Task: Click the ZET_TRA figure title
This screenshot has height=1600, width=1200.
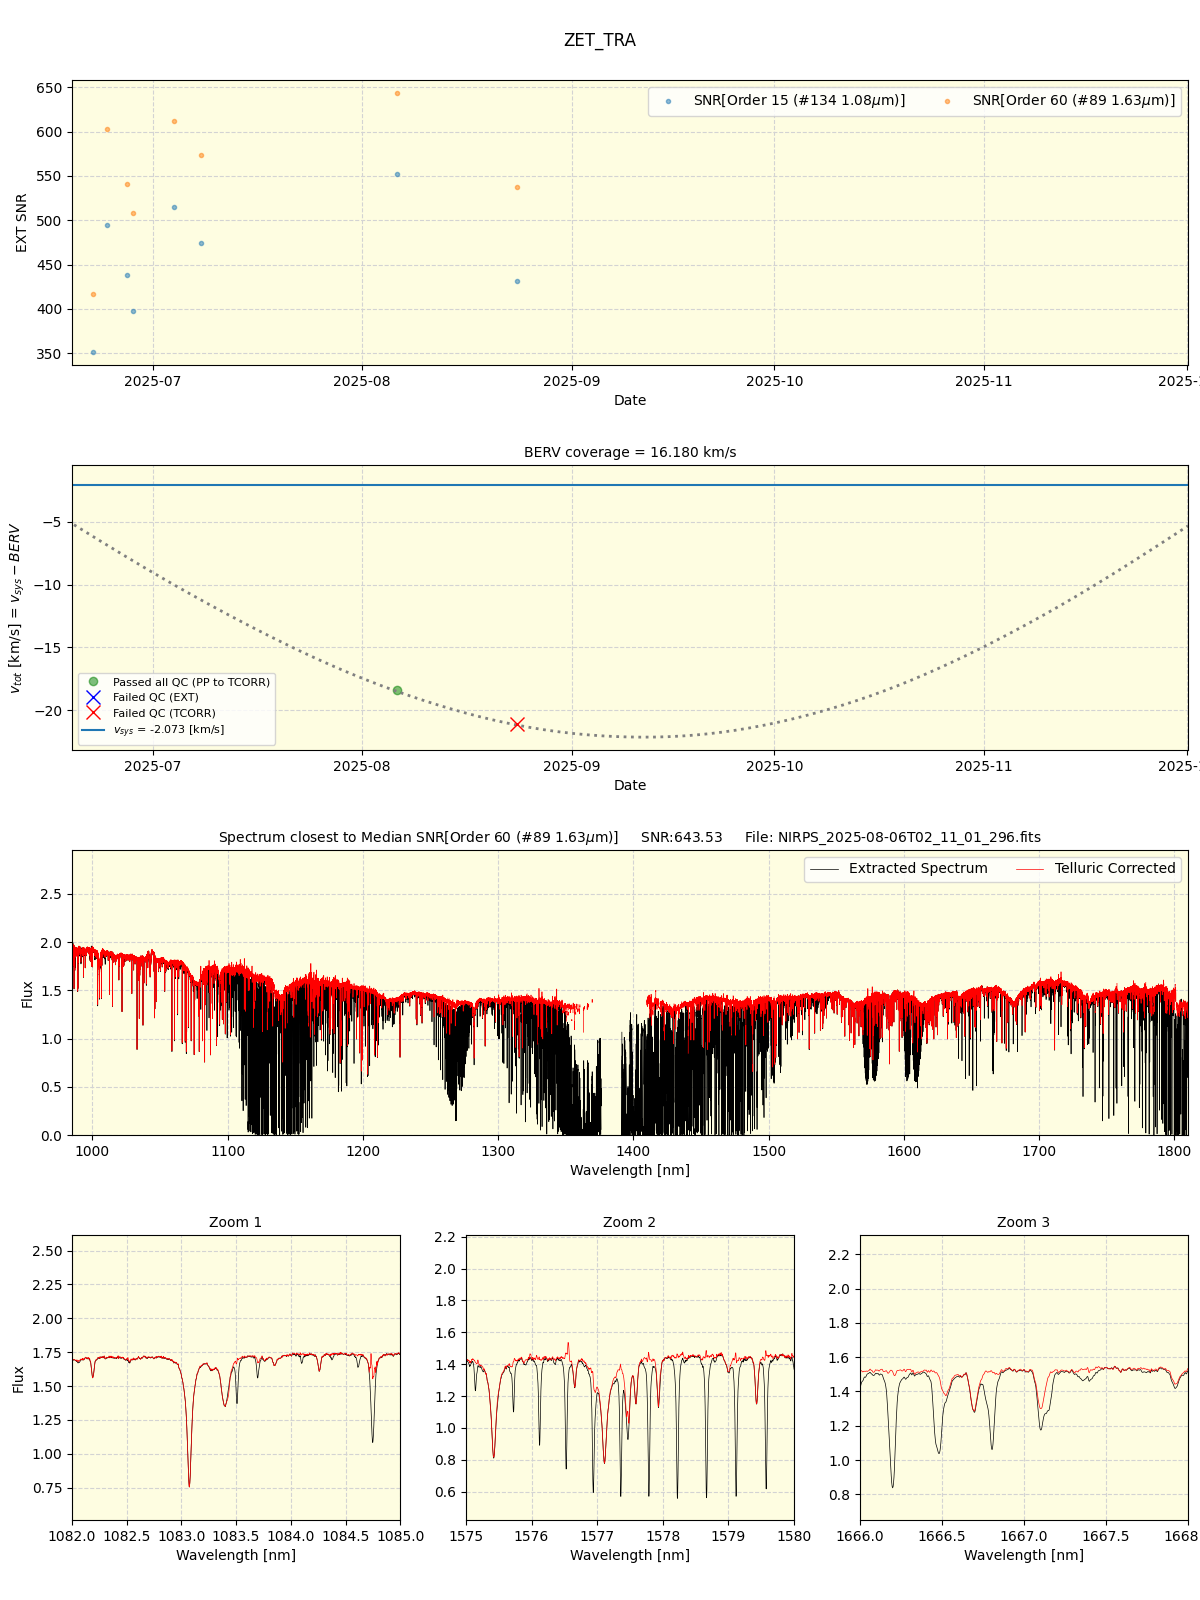Action: 599,40
